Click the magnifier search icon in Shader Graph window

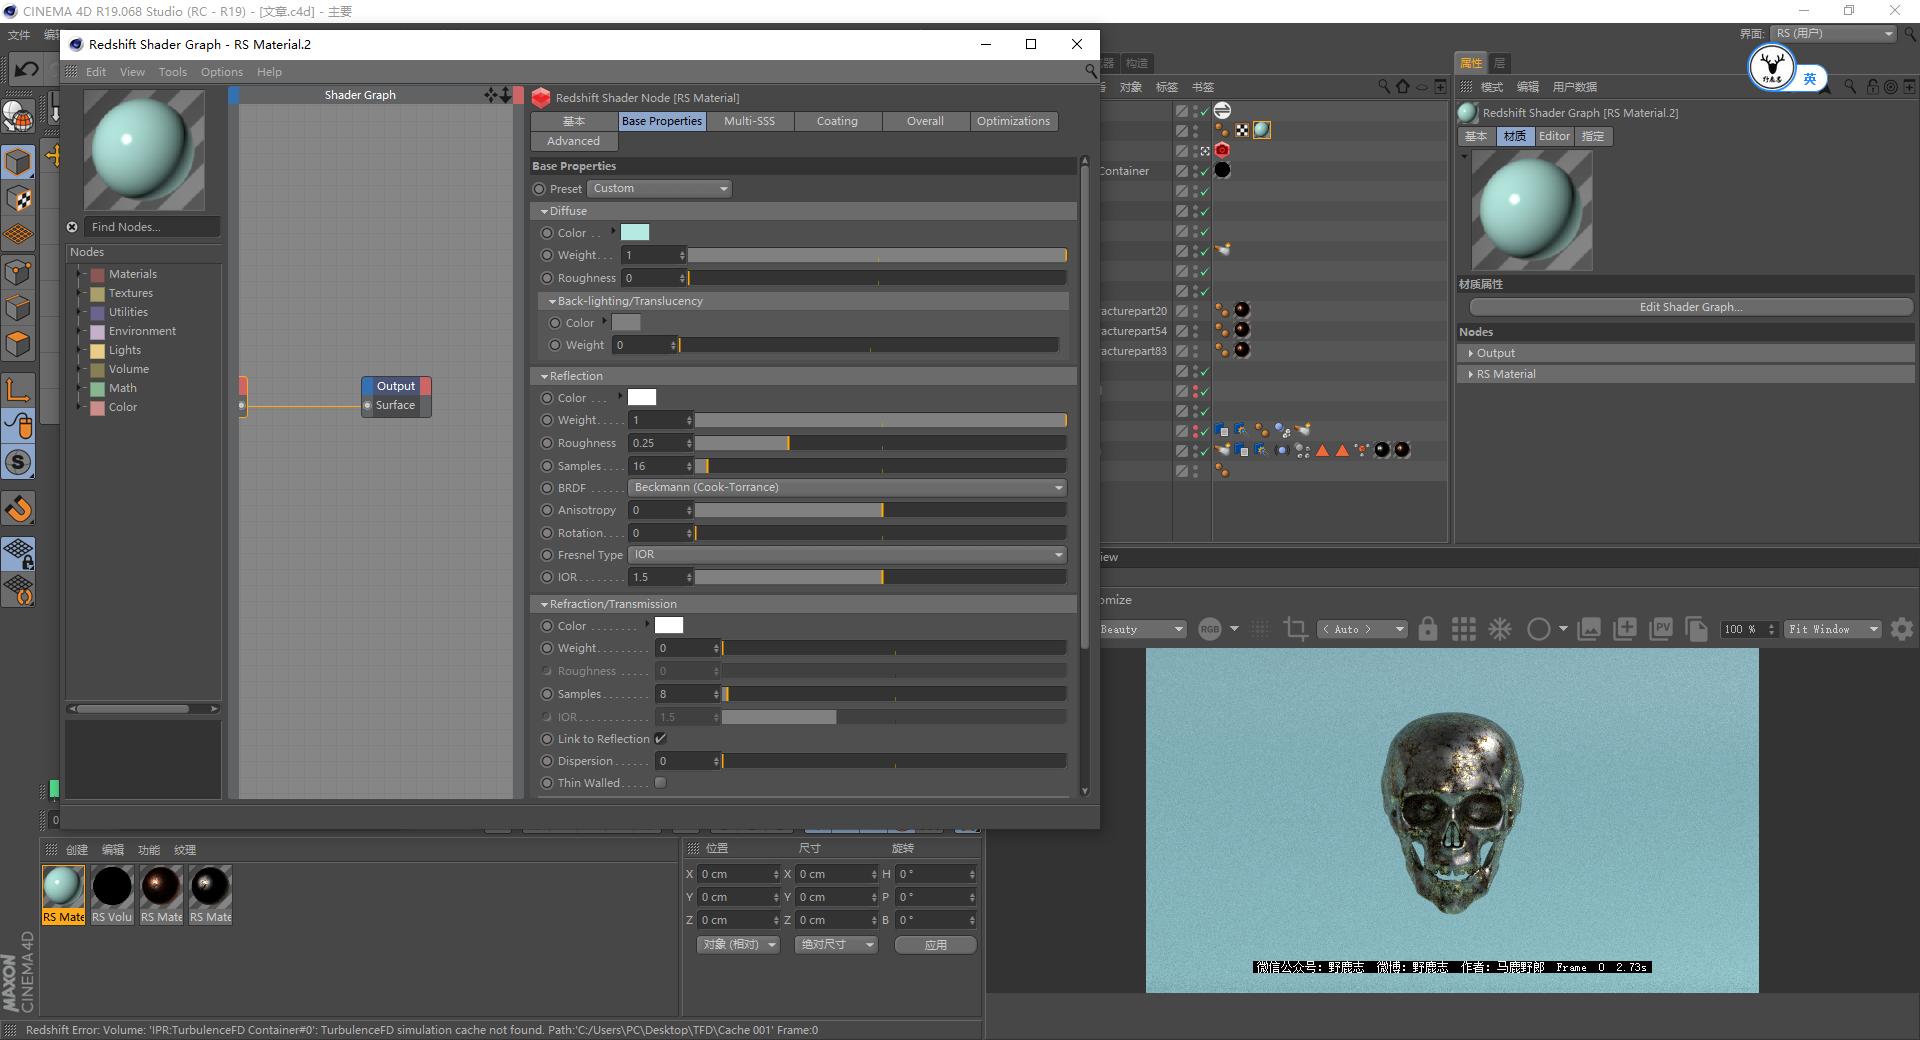tap(1090, 71)
